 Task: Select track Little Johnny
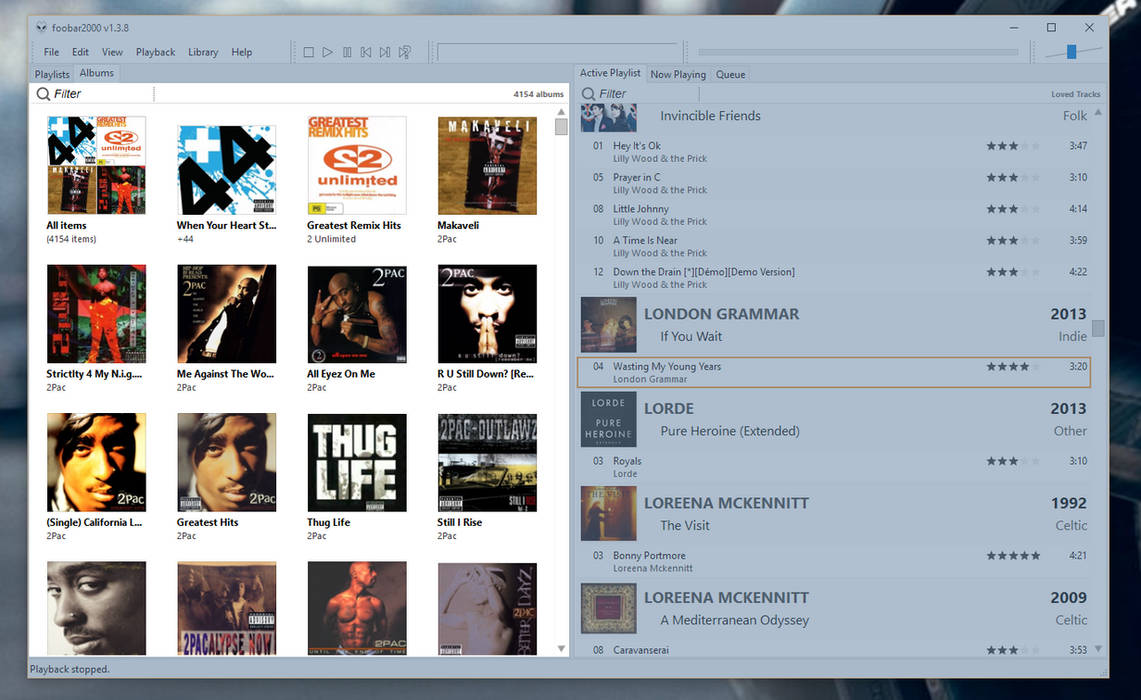(835, 215)
